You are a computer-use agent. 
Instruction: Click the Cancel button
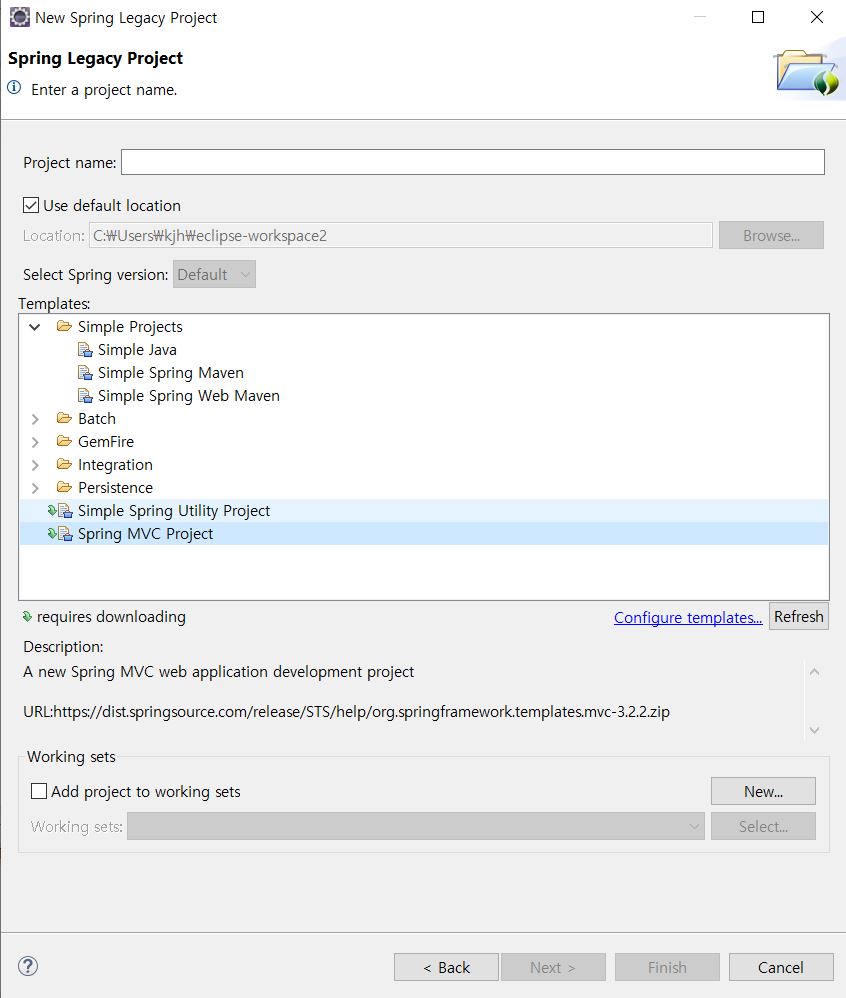[x=781, y=967]
